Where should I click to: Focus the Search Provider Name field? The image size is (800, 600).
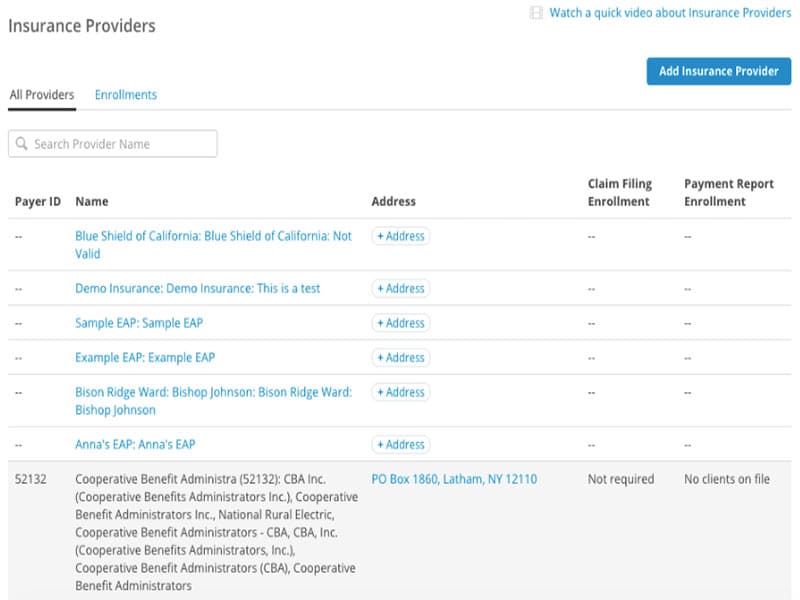click(x=122, y=144)
